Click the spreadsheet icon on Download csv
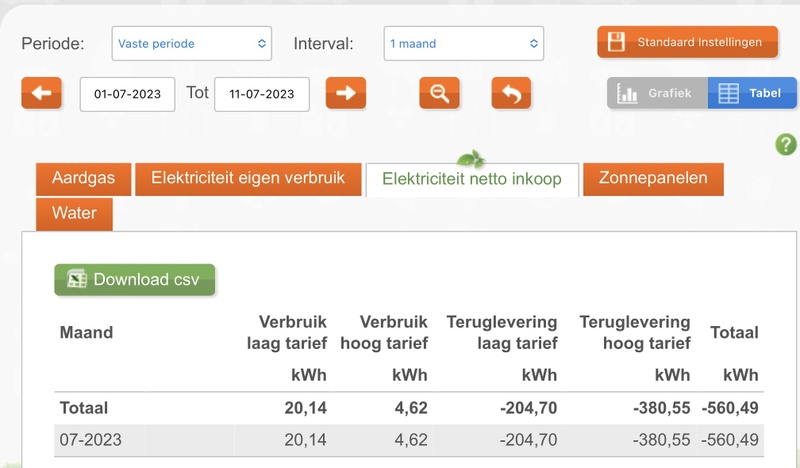The image size is (800, 468). [77, 280]
